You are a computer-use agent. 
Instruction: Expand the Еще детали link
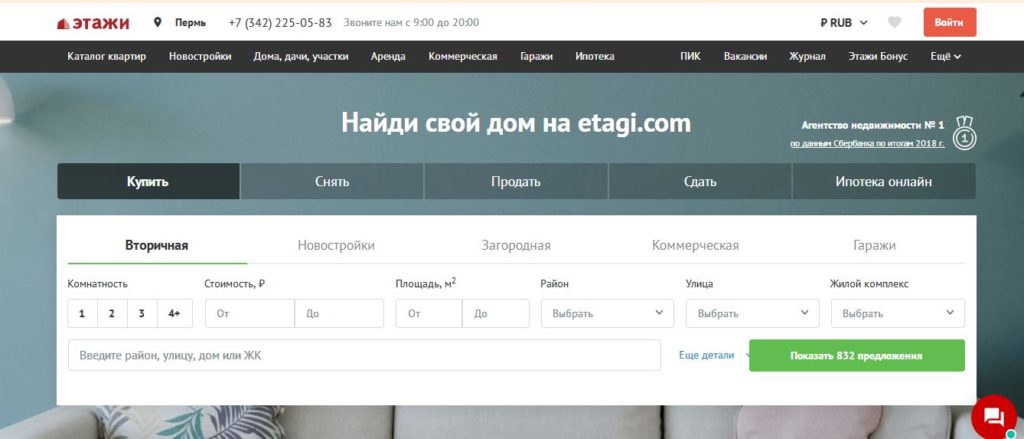point(707,355)
